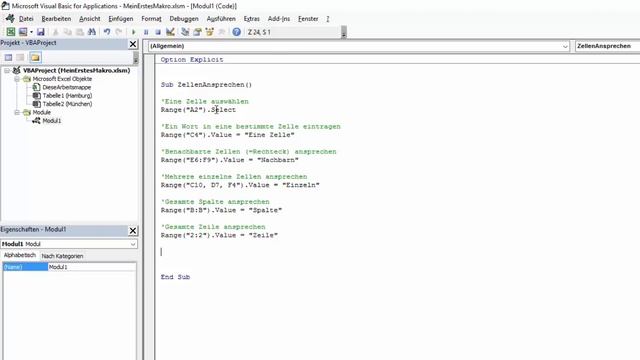Open Find with the binoculars icon
640x360 pixels.
(x=92, y=32)
